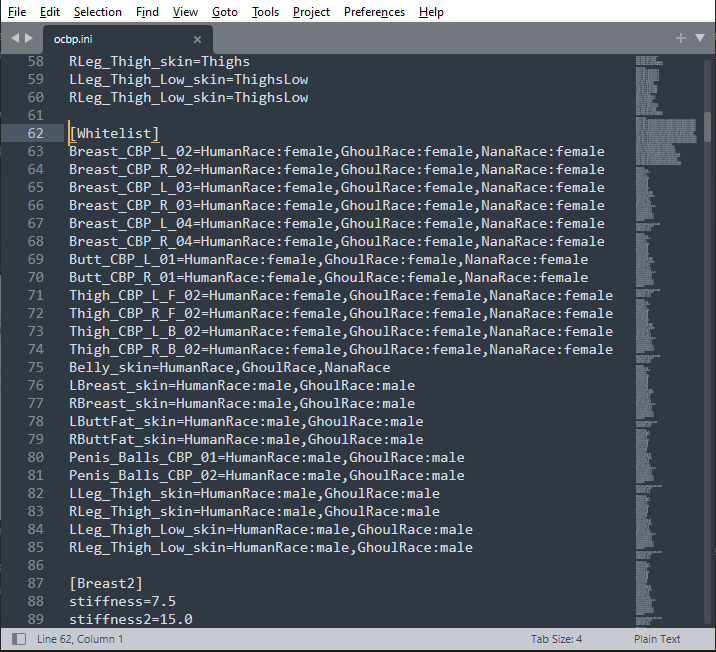Open the Tools menu

coord(265,12)
